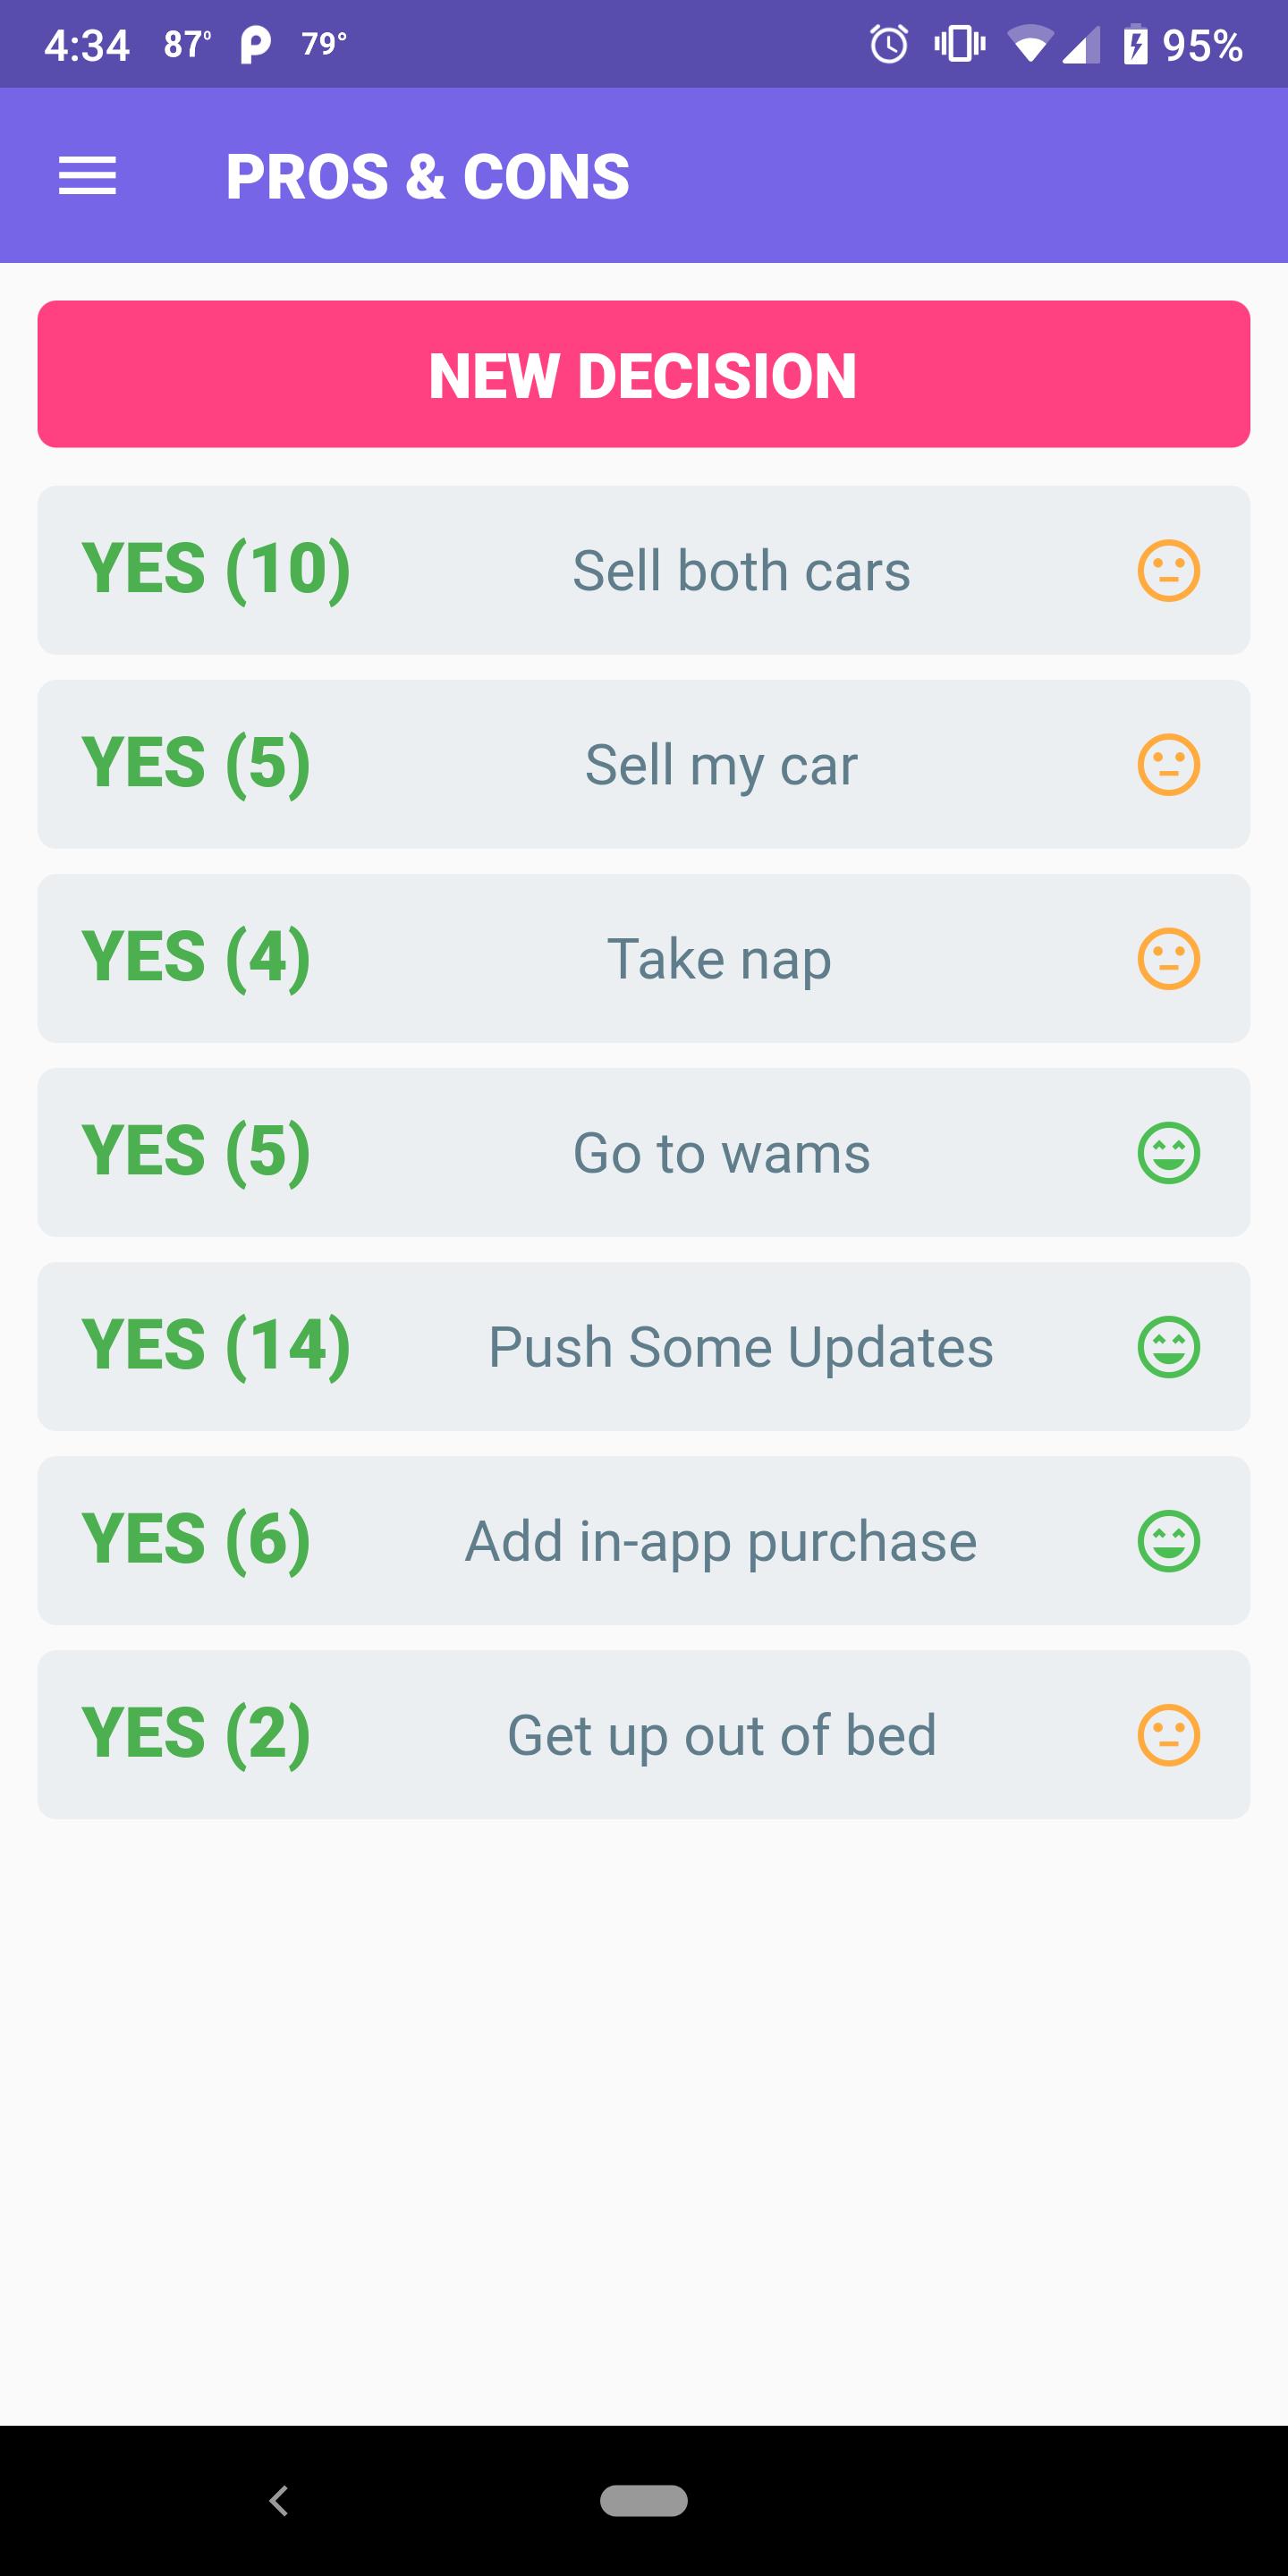Create a new decision with NEW DECISION button

pyautogui.click(x=644, y=374)
